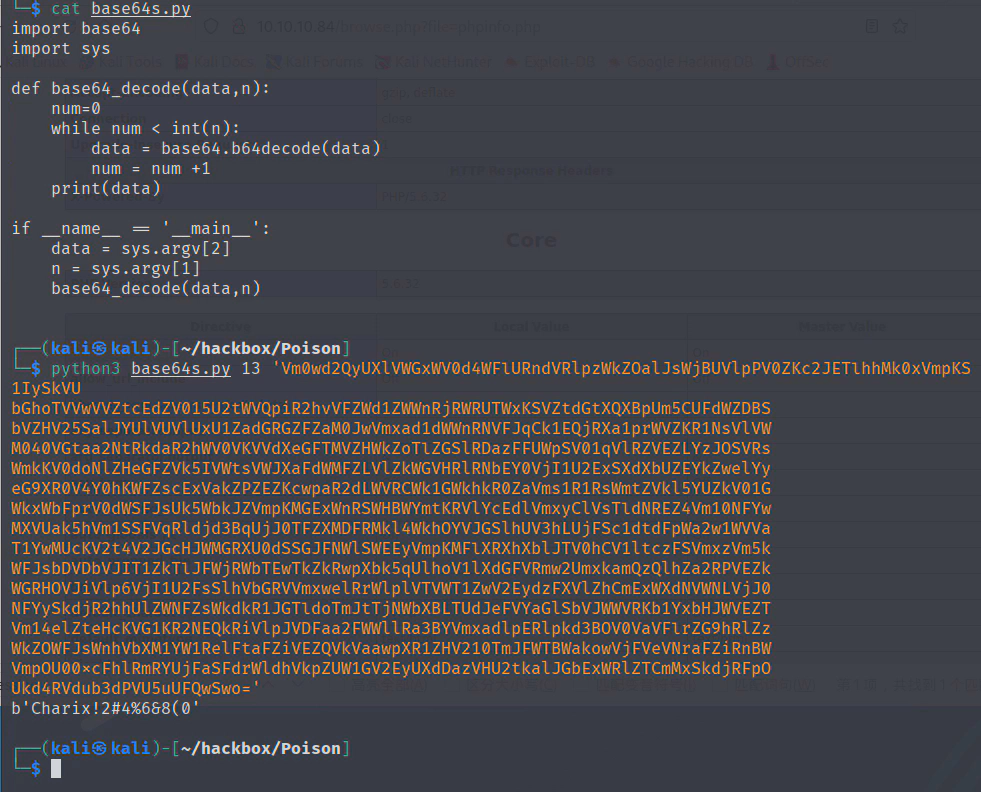Click the decoded output b'Charix!2#4%6&8(0'
The image size is (981, 792).
(x=106, y=708)
